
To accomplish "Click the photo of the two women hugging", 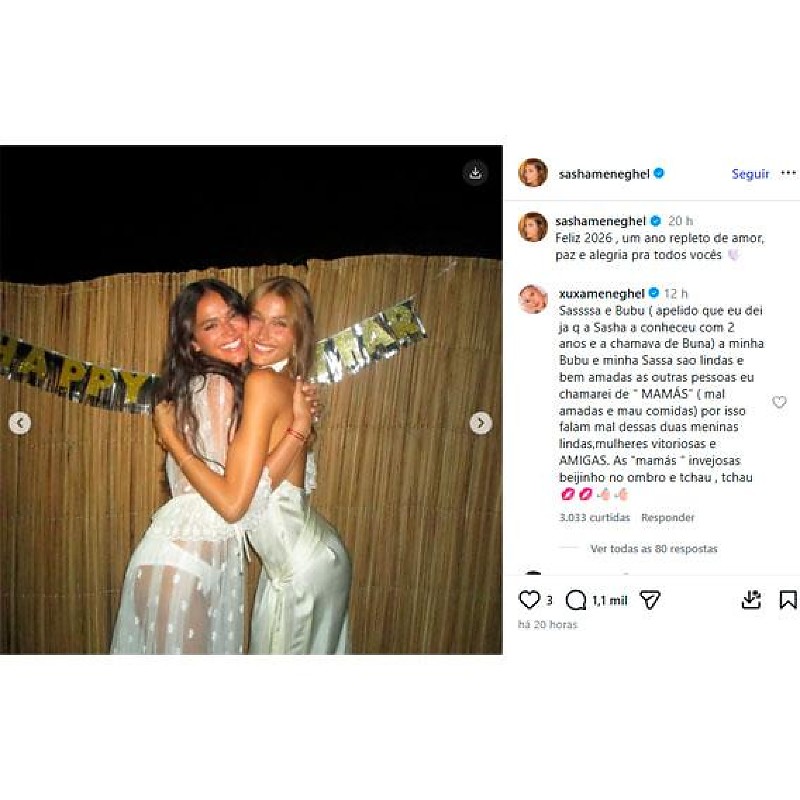I will [x=250, y=450].
